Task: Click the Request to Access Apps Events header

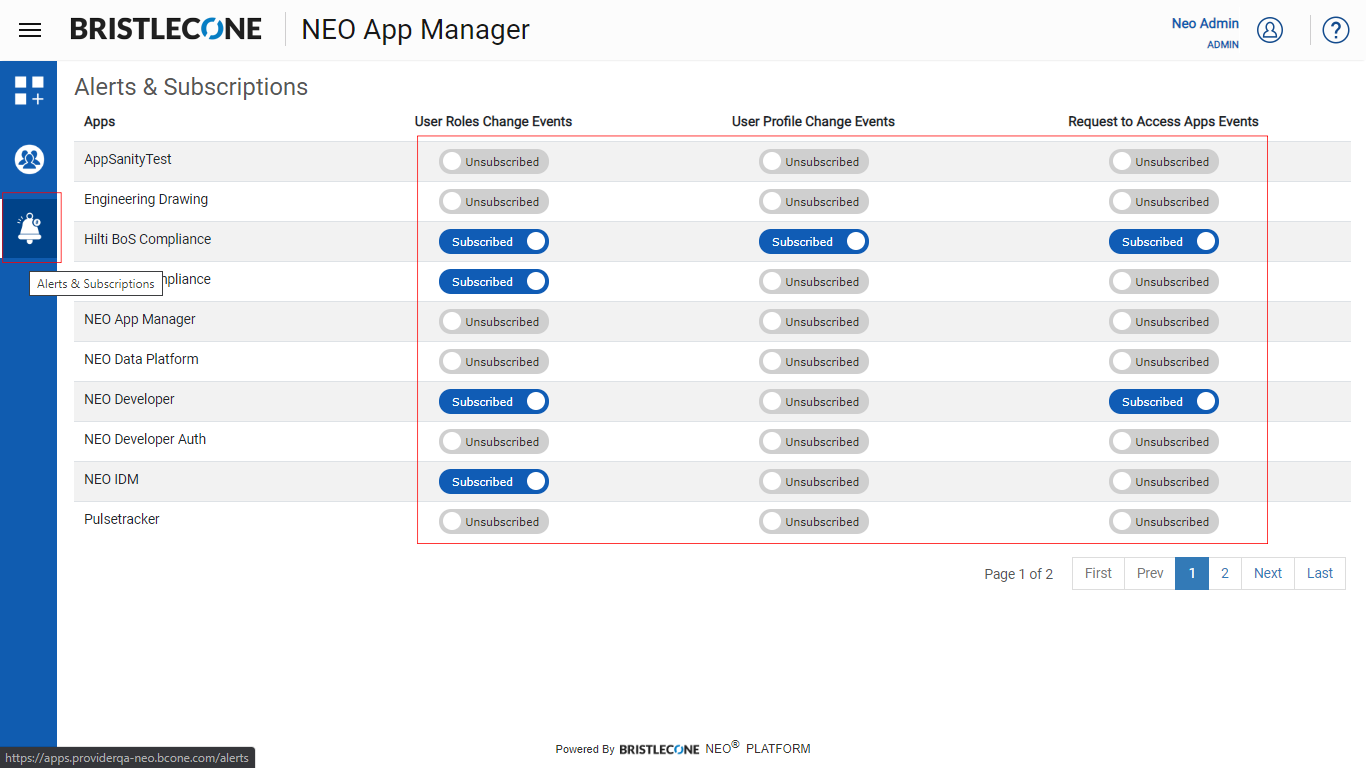Action: point(1163,121)
